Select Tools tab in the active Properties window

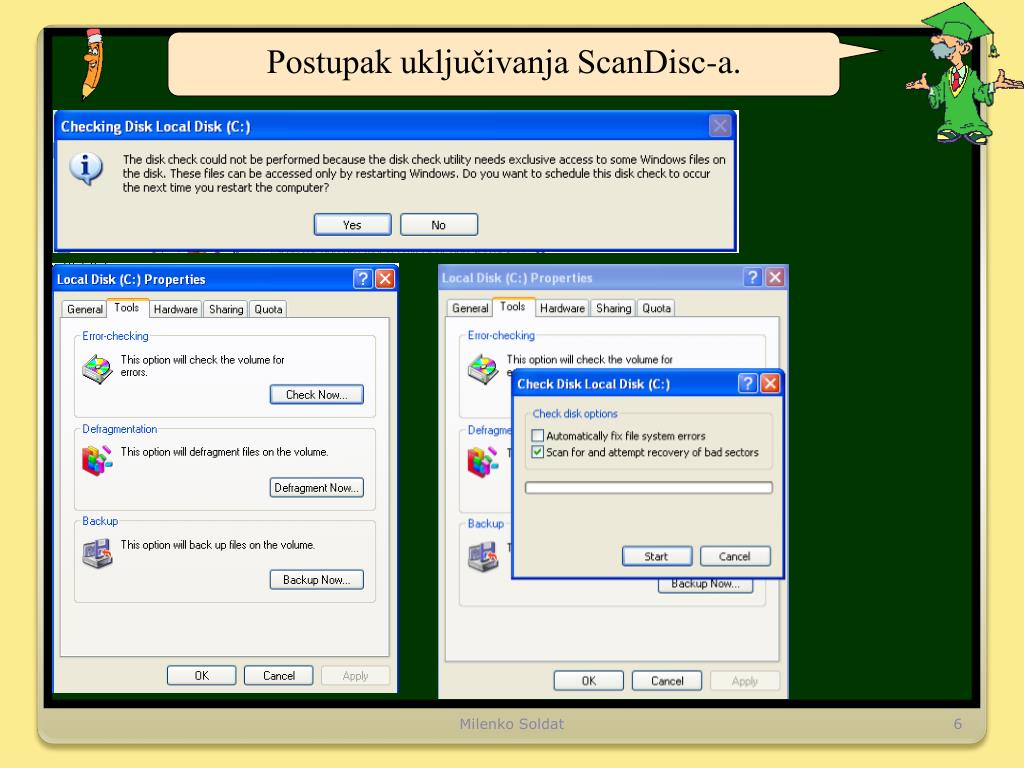[127, 308]
